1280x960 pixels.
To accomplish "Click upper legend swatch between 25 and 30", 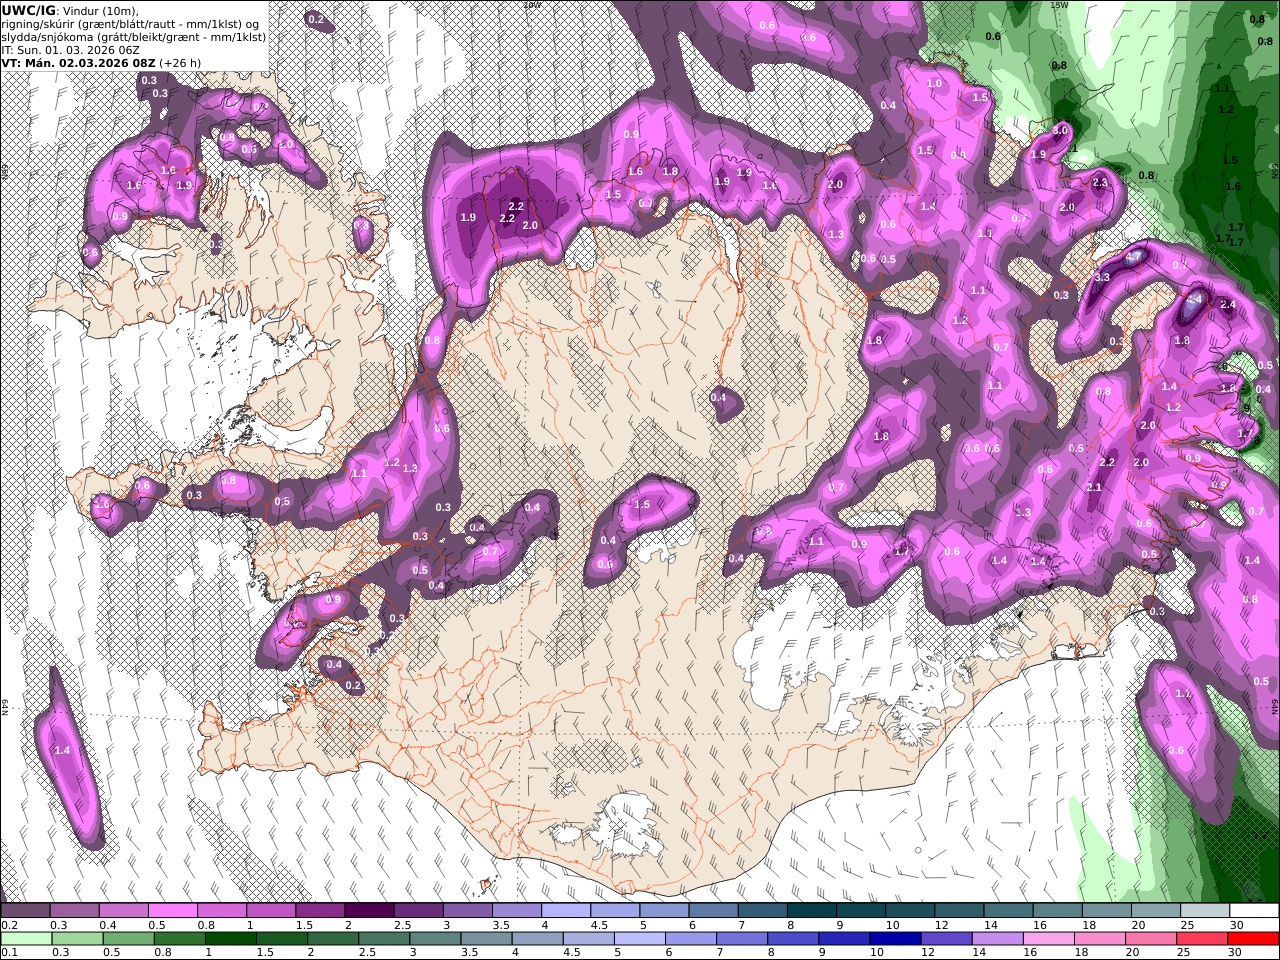I will 1205,910.
